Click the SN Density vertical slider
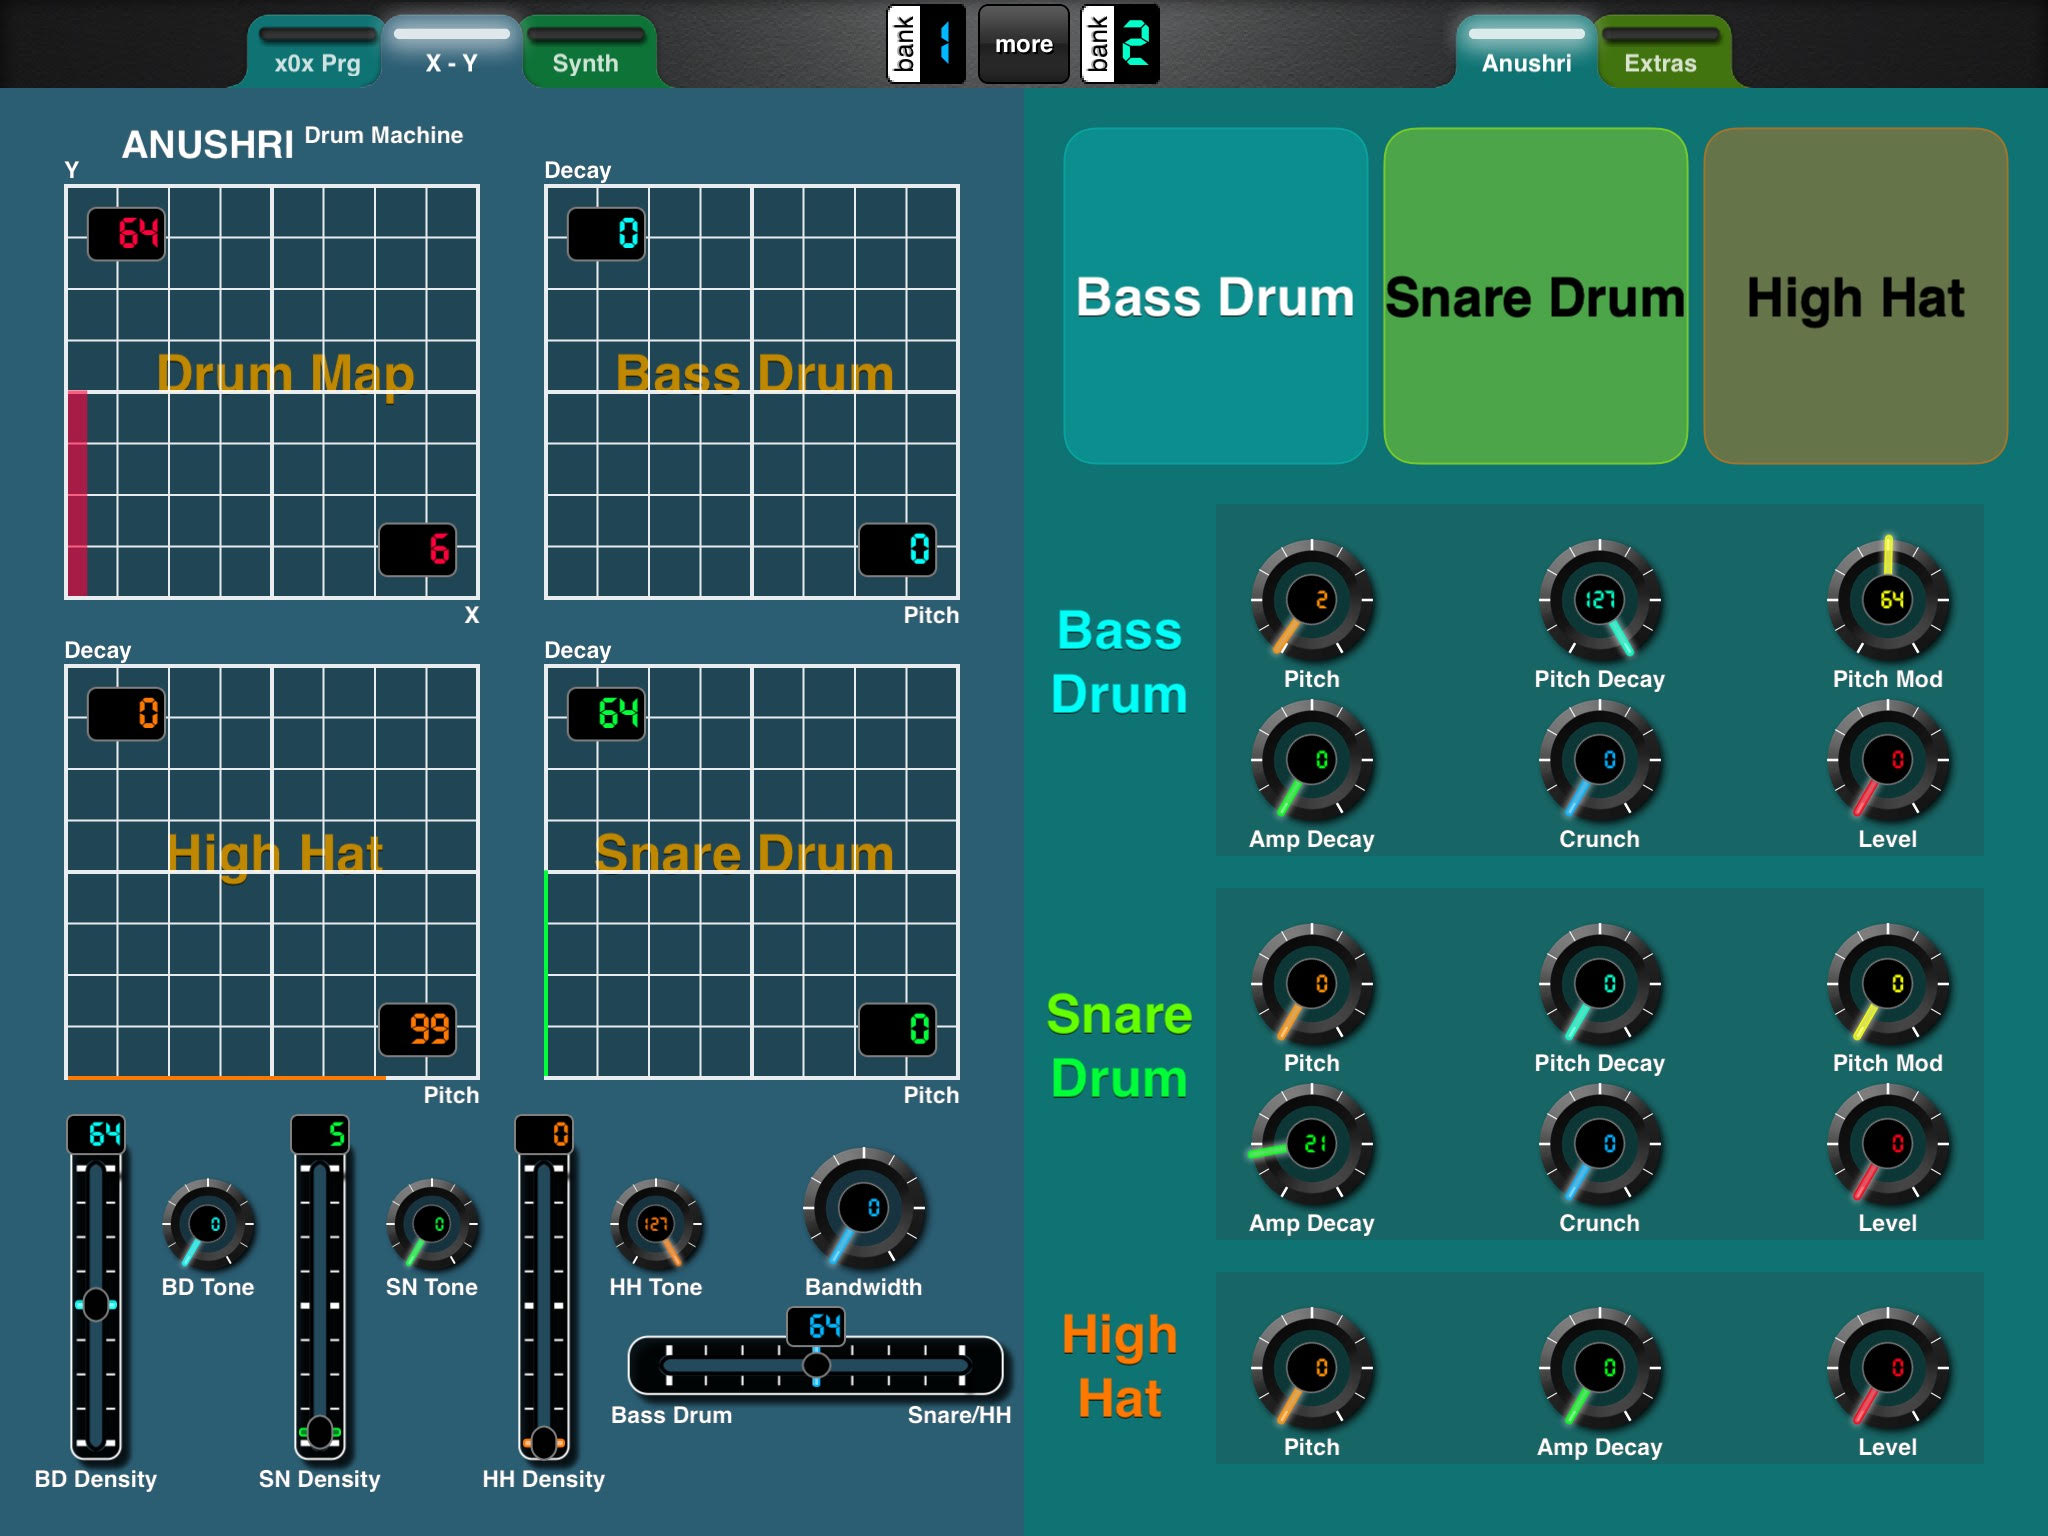This screenshot has width=2048, height=1536. click(x=320, y=1306)
